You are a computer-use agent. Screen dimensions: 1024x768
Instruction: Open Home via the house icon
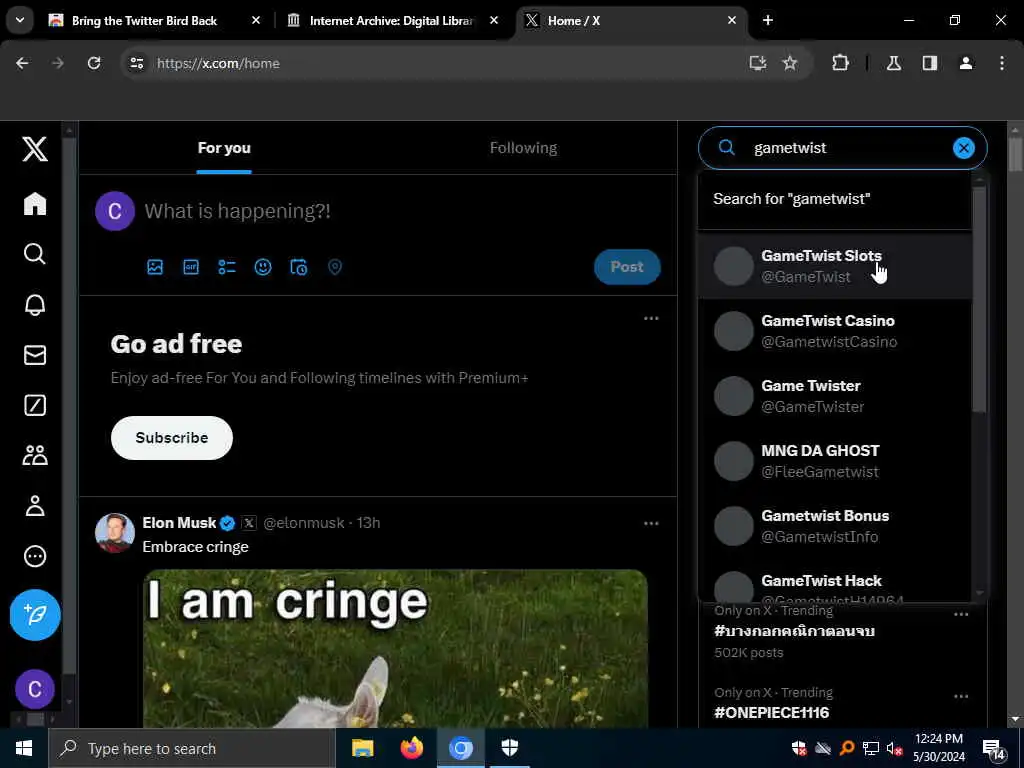(x=35, y=204)
